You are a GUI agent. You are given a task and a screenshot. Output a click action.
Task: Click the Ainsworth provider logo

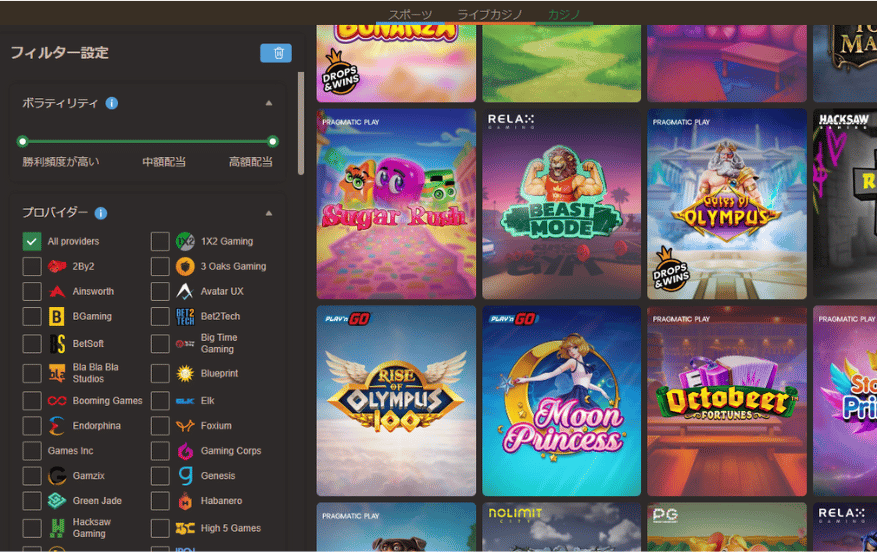click(57, 291)
